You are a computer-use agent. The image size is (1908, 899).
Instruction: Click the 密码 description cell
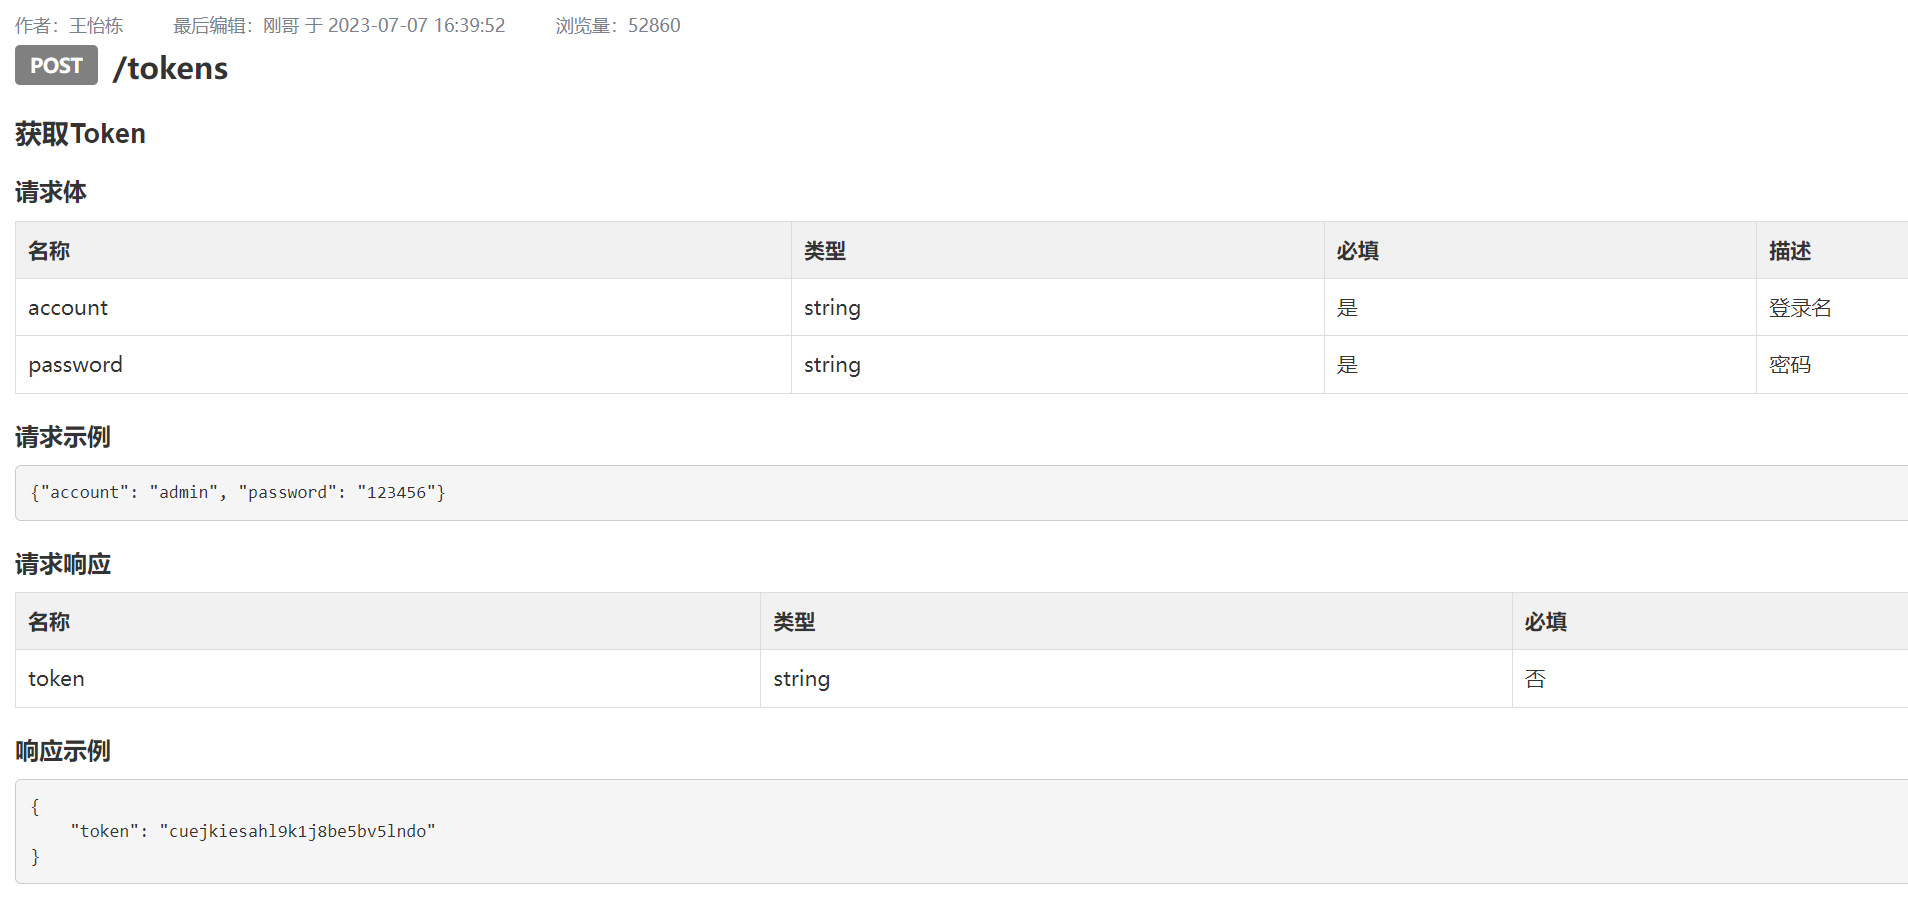point(1832,365)
